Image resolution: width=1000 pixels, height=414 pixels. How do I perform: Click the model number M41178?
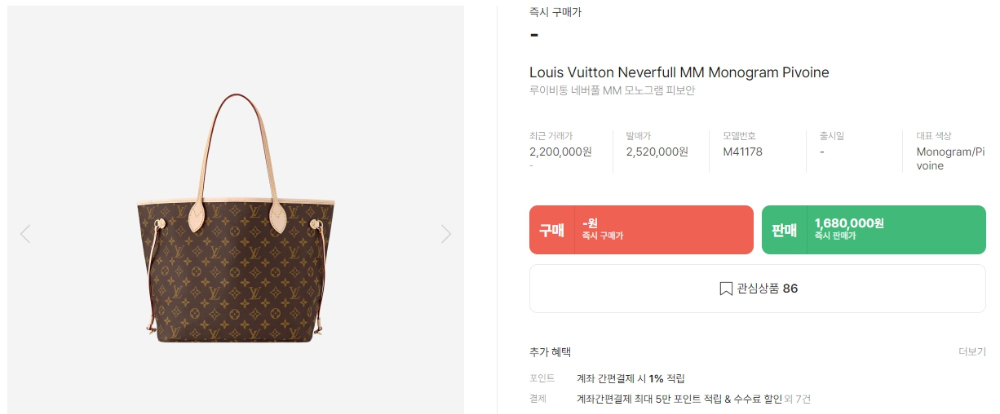pos(742,152)
